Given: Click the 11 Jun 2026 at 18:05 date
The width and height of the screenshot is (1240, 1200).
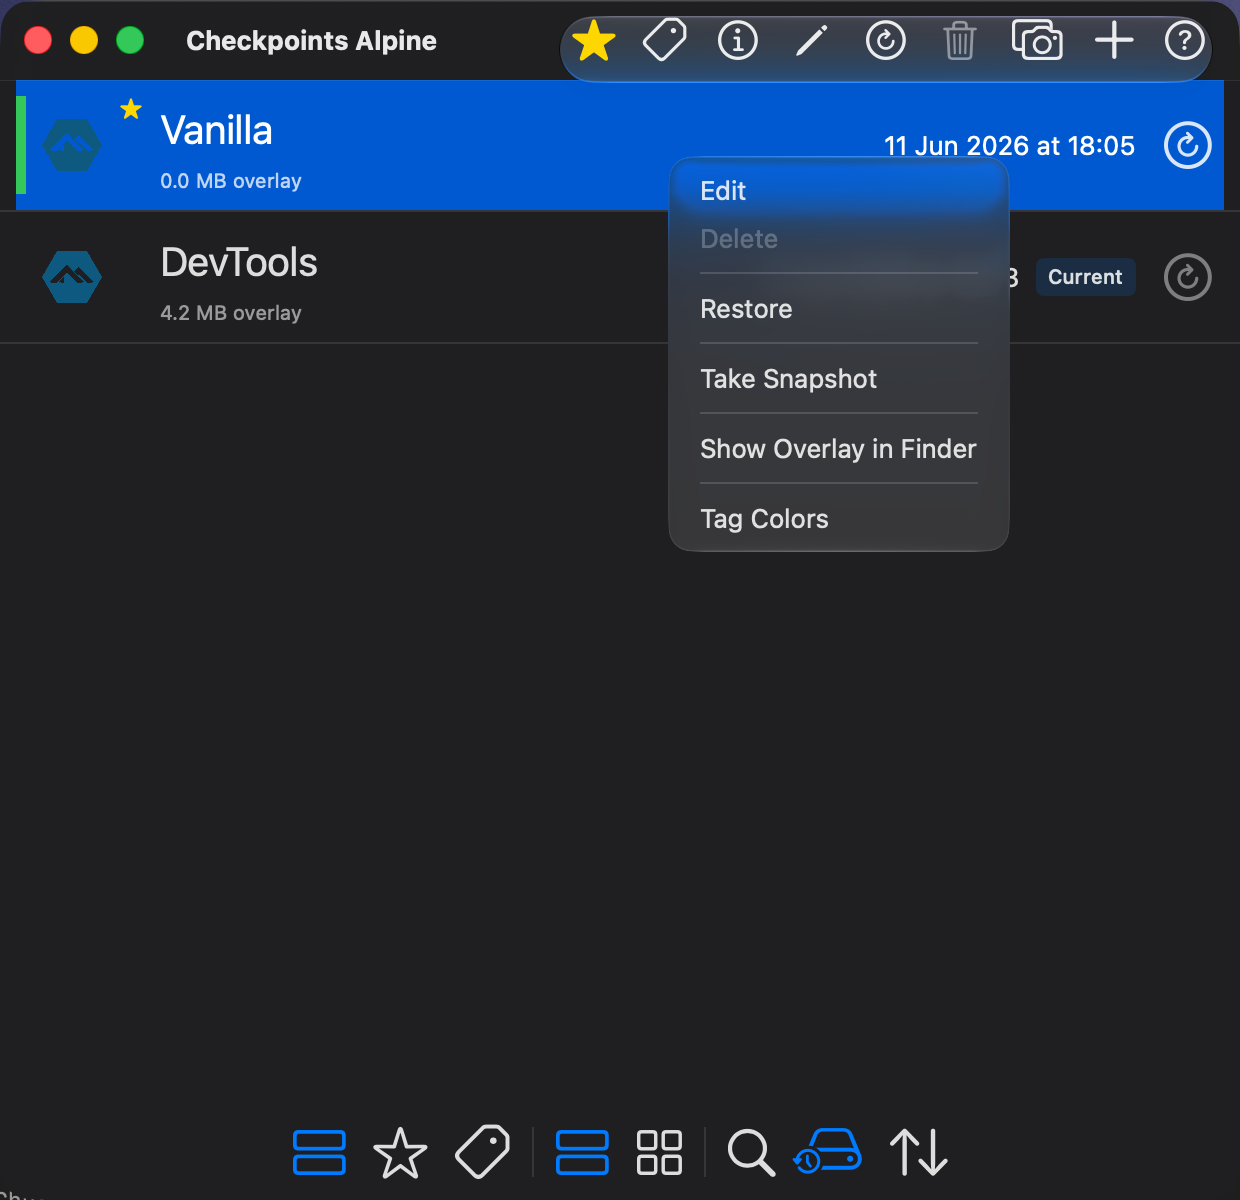Looking at the screenshot, I should pyautogui.click(x=1009, y=146).
